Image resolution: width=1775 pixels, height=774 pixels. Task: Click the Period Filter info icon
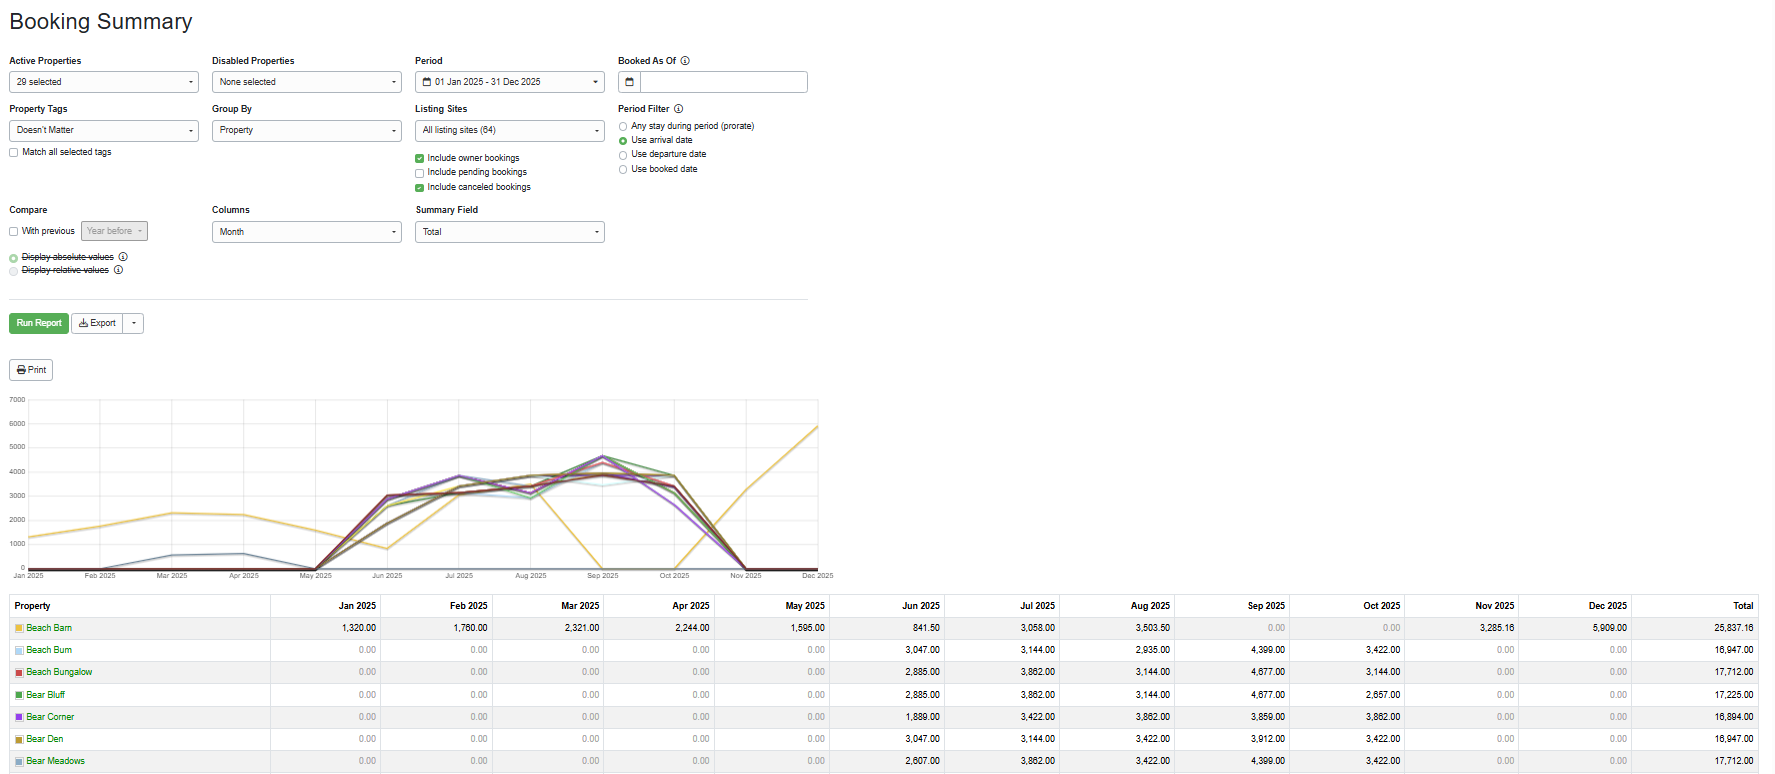(678, 109)
